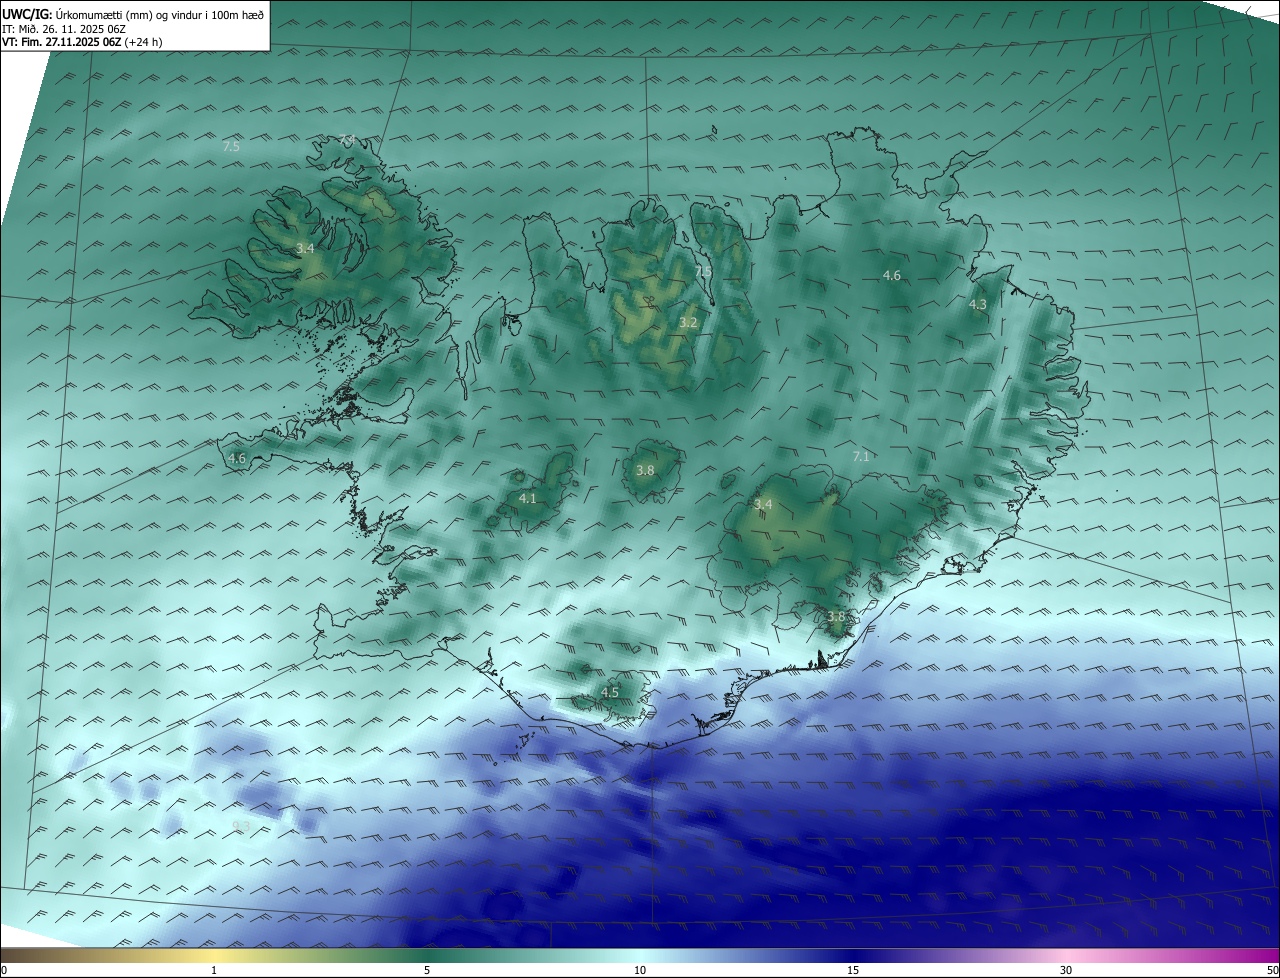Click the 3.8 value at Vatnajökull's southern edge
Image resolution: width=1280 pixels, height=978 pixels.
836,617
